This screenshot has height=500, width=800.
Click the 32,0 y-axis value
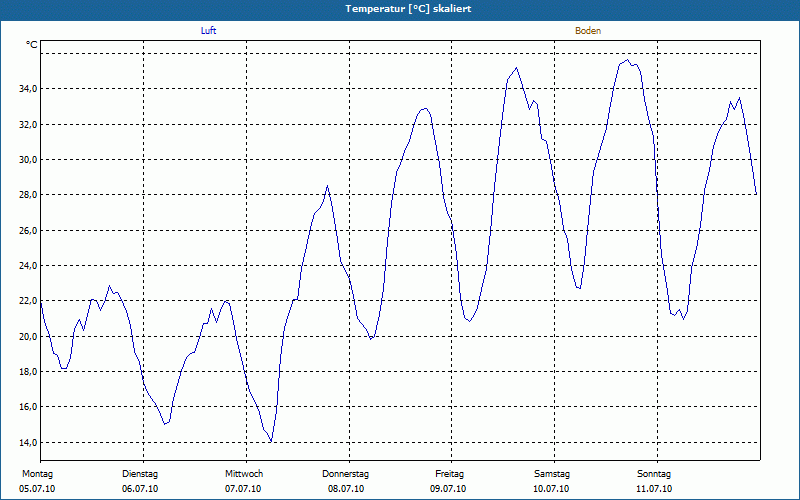pos(28,124)
